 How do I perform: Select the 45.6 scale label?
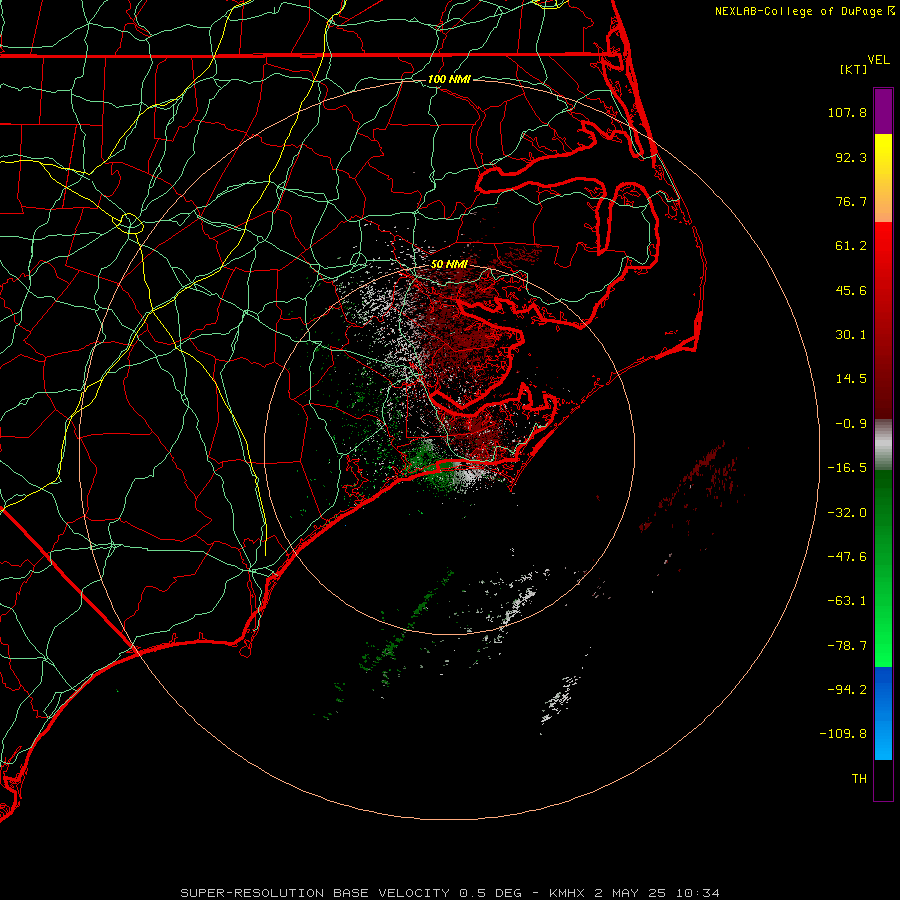pyautogui.click(x=851, y=290)
